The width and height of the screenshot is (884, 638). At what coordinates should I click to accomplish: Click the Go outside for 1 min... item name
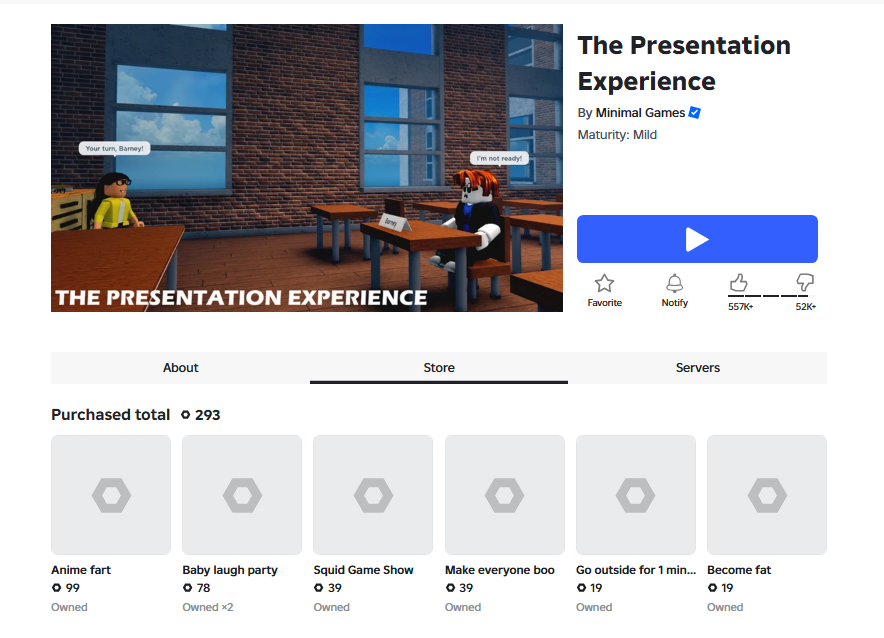(x=635, y=570)
